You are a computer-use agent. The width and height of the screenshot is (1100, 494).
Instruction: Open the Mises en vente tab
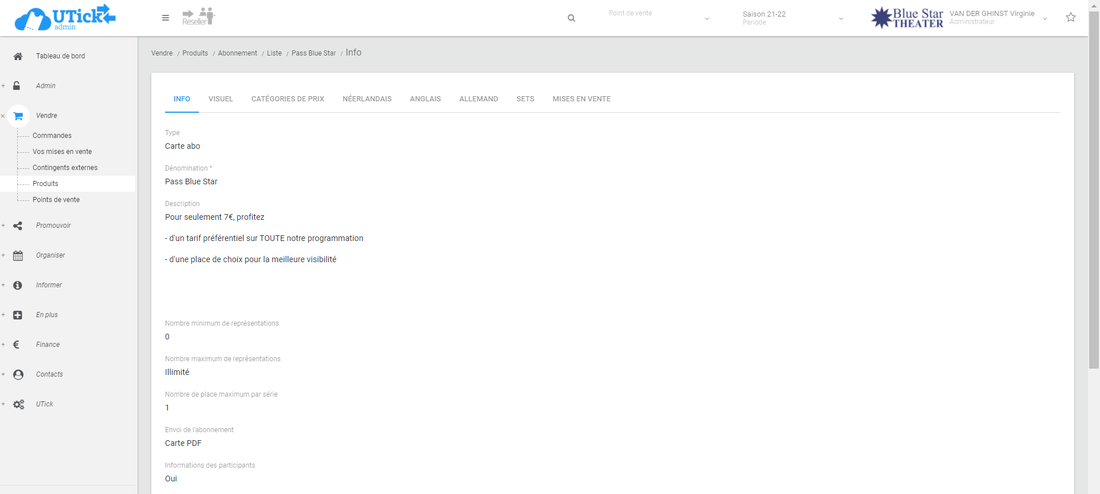(581, 99)
